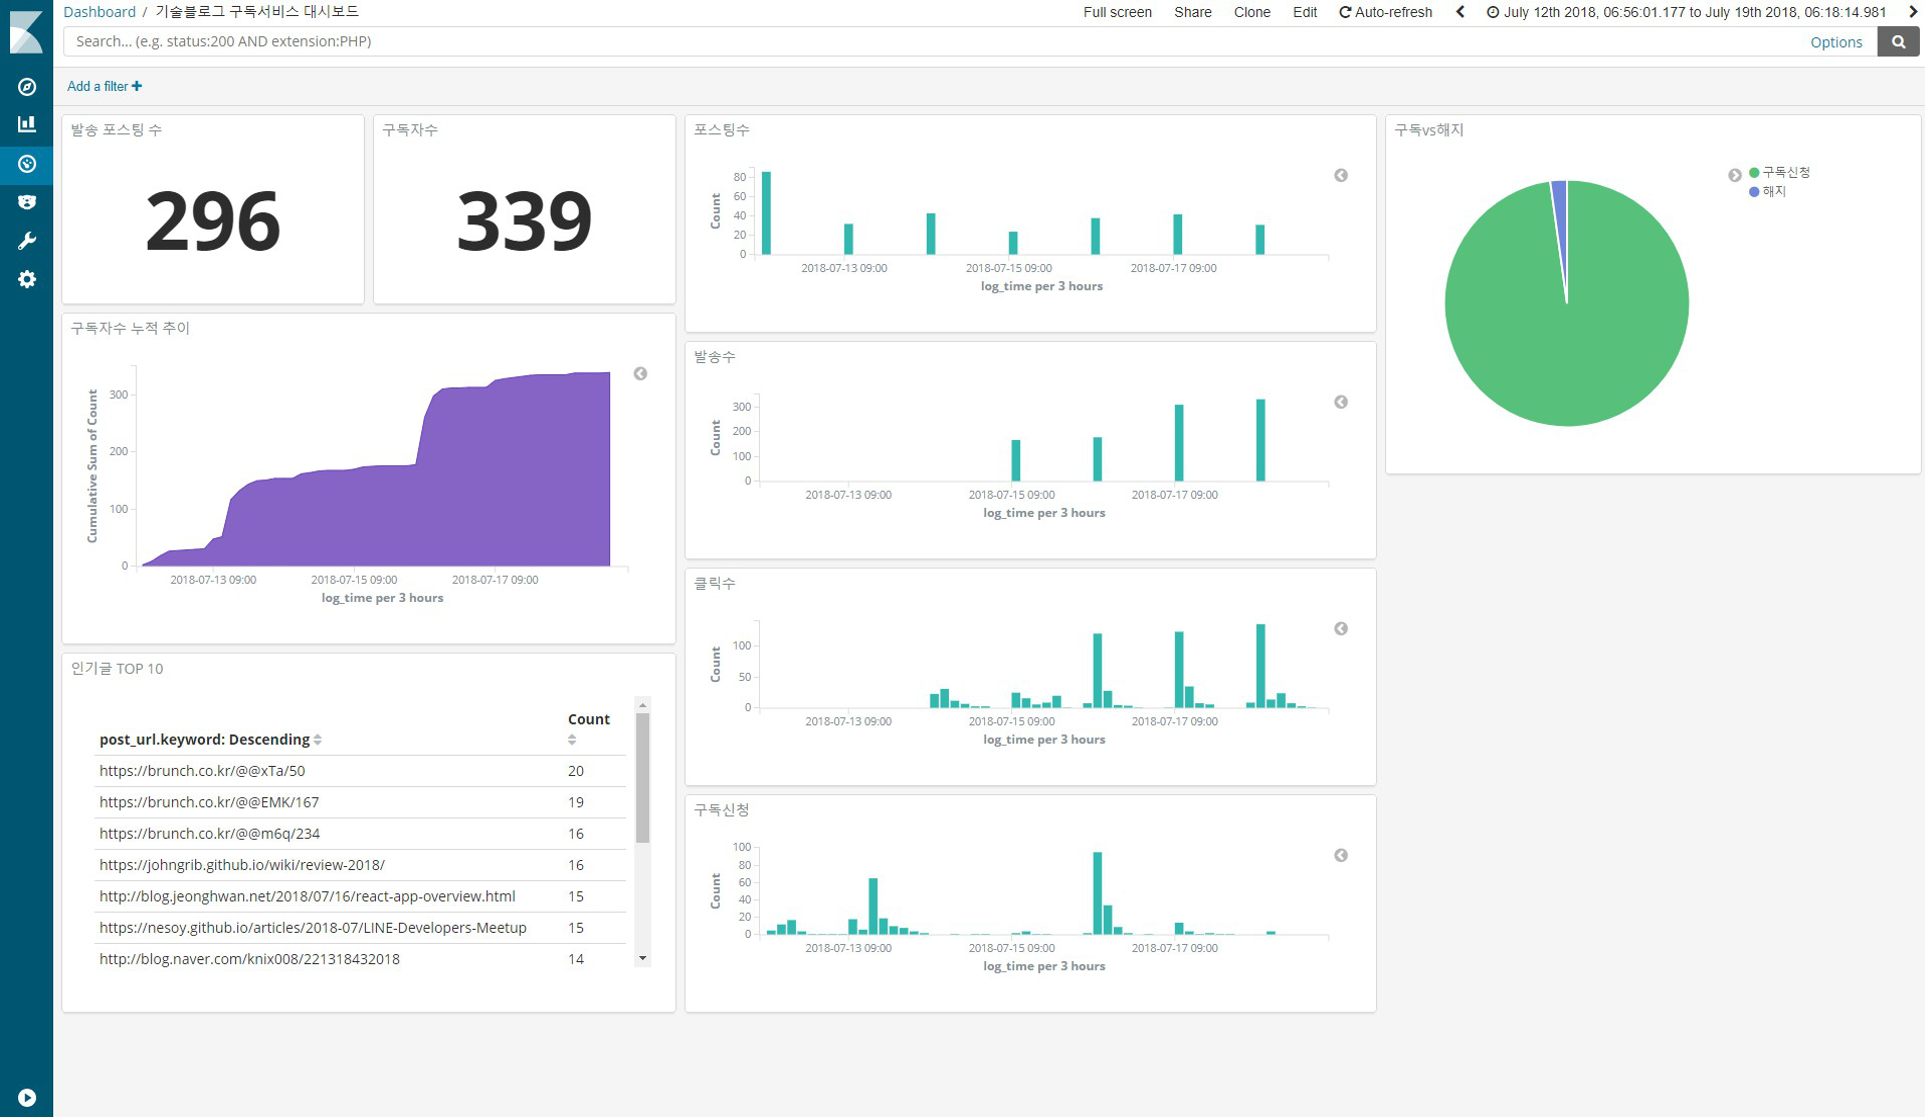This screenshot has width=1925, height=1117.
Task: Click the Kibana logo icon
Action: click(x=26, y=31)
